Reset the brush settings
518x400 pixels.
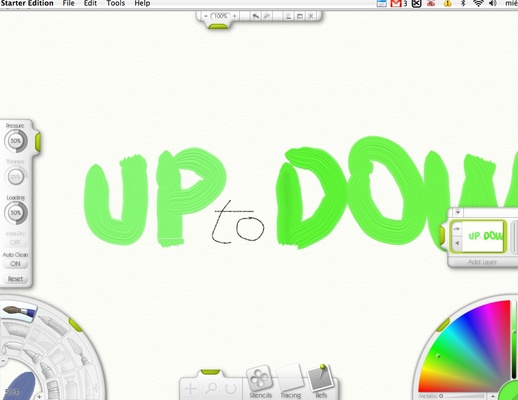click(15, 279)
